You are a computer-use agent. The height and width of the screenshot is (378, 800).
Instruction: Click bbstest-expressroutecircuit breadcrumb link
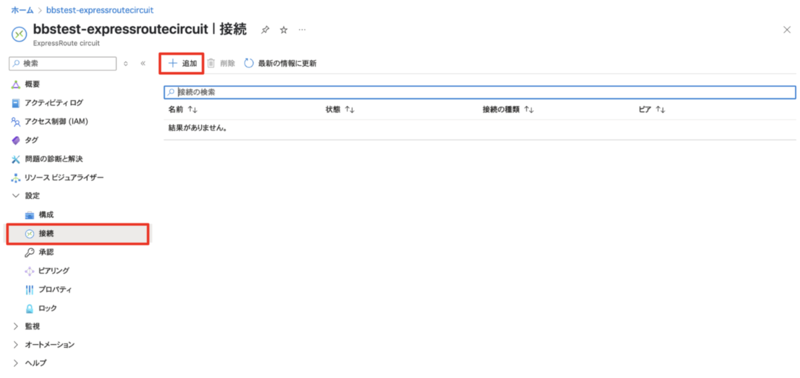(x=100, y=10)
